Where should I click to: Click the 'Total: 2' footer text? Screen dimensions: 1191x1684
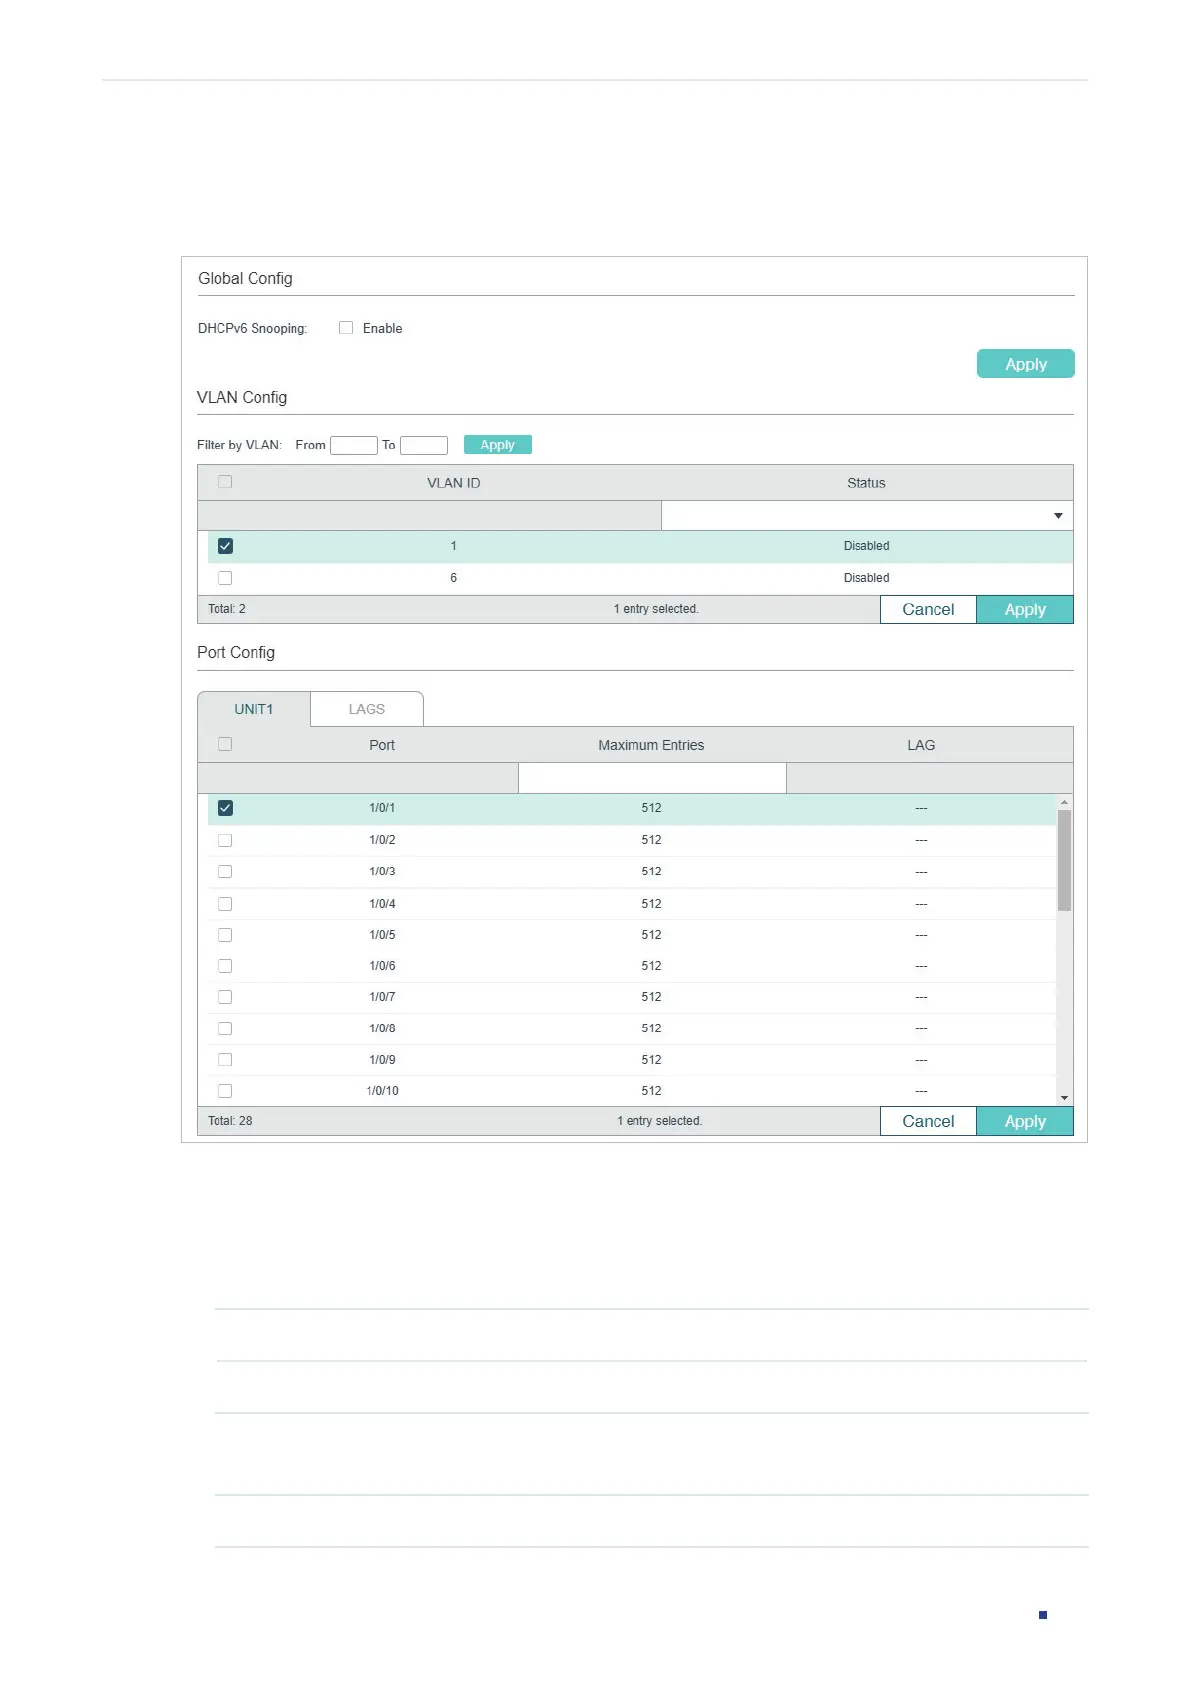coord(227,609)
